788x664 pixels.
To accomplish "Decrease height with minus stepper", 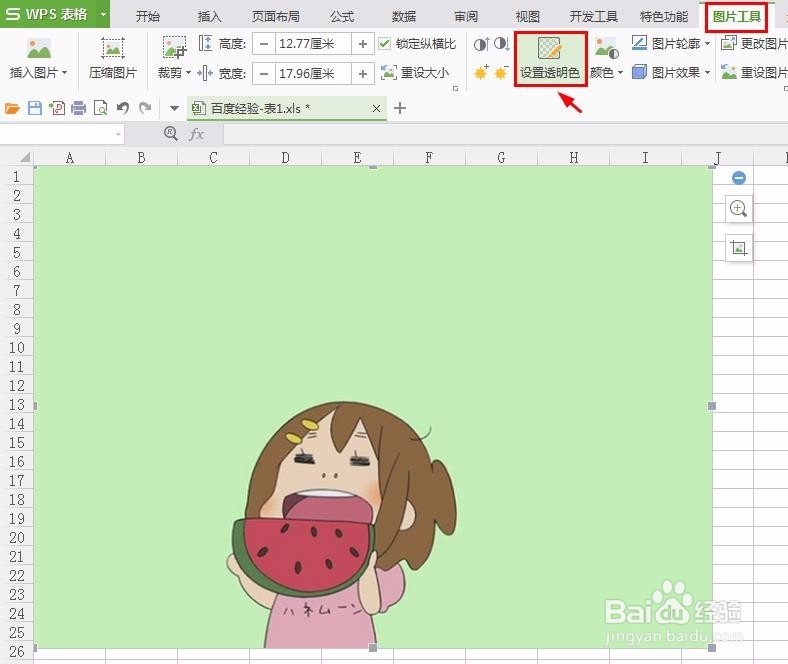I will [264, 44].
